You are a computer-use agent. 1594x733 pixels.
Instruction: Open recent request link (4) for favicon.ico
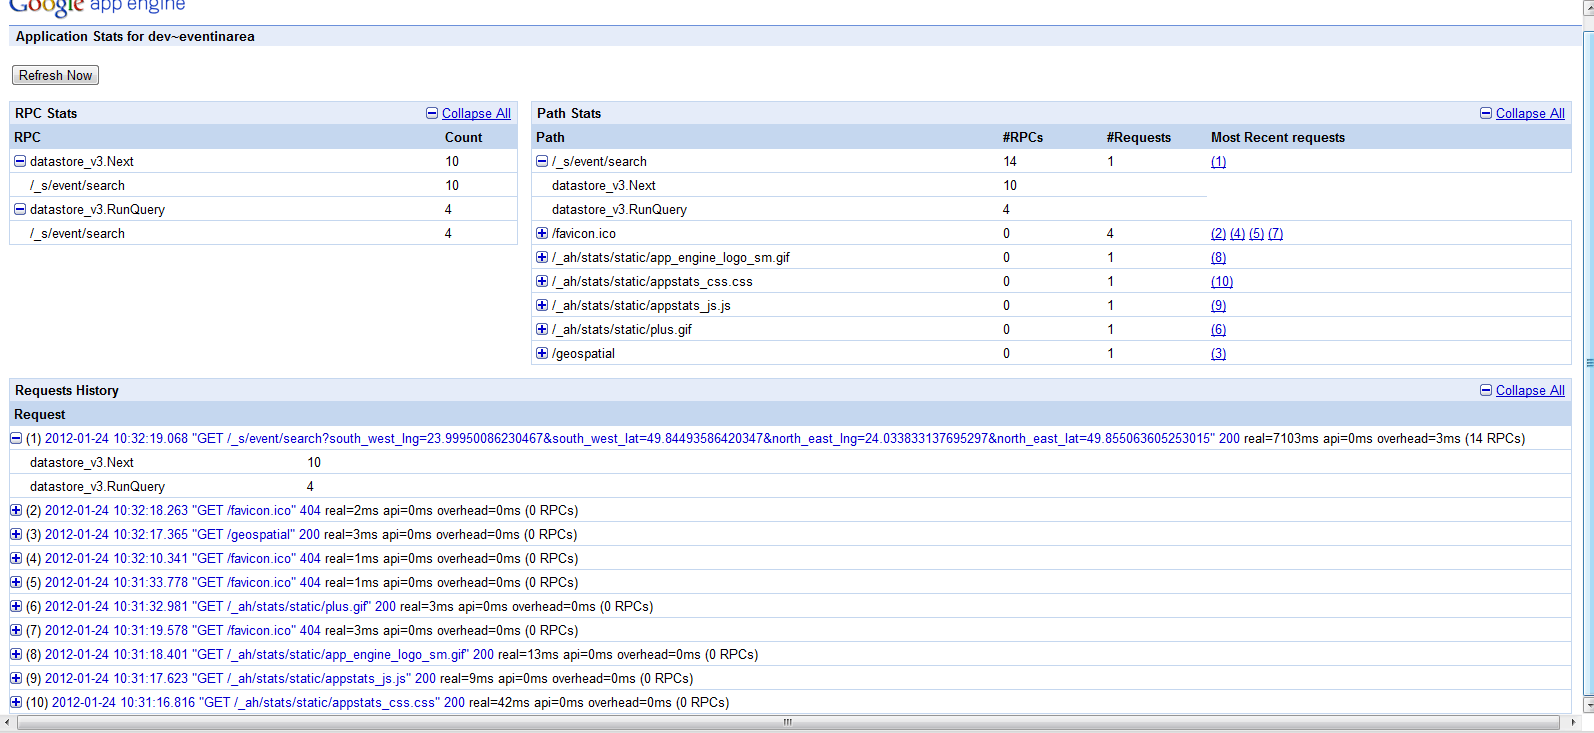pyautogui.click(x=1237, y=233)
